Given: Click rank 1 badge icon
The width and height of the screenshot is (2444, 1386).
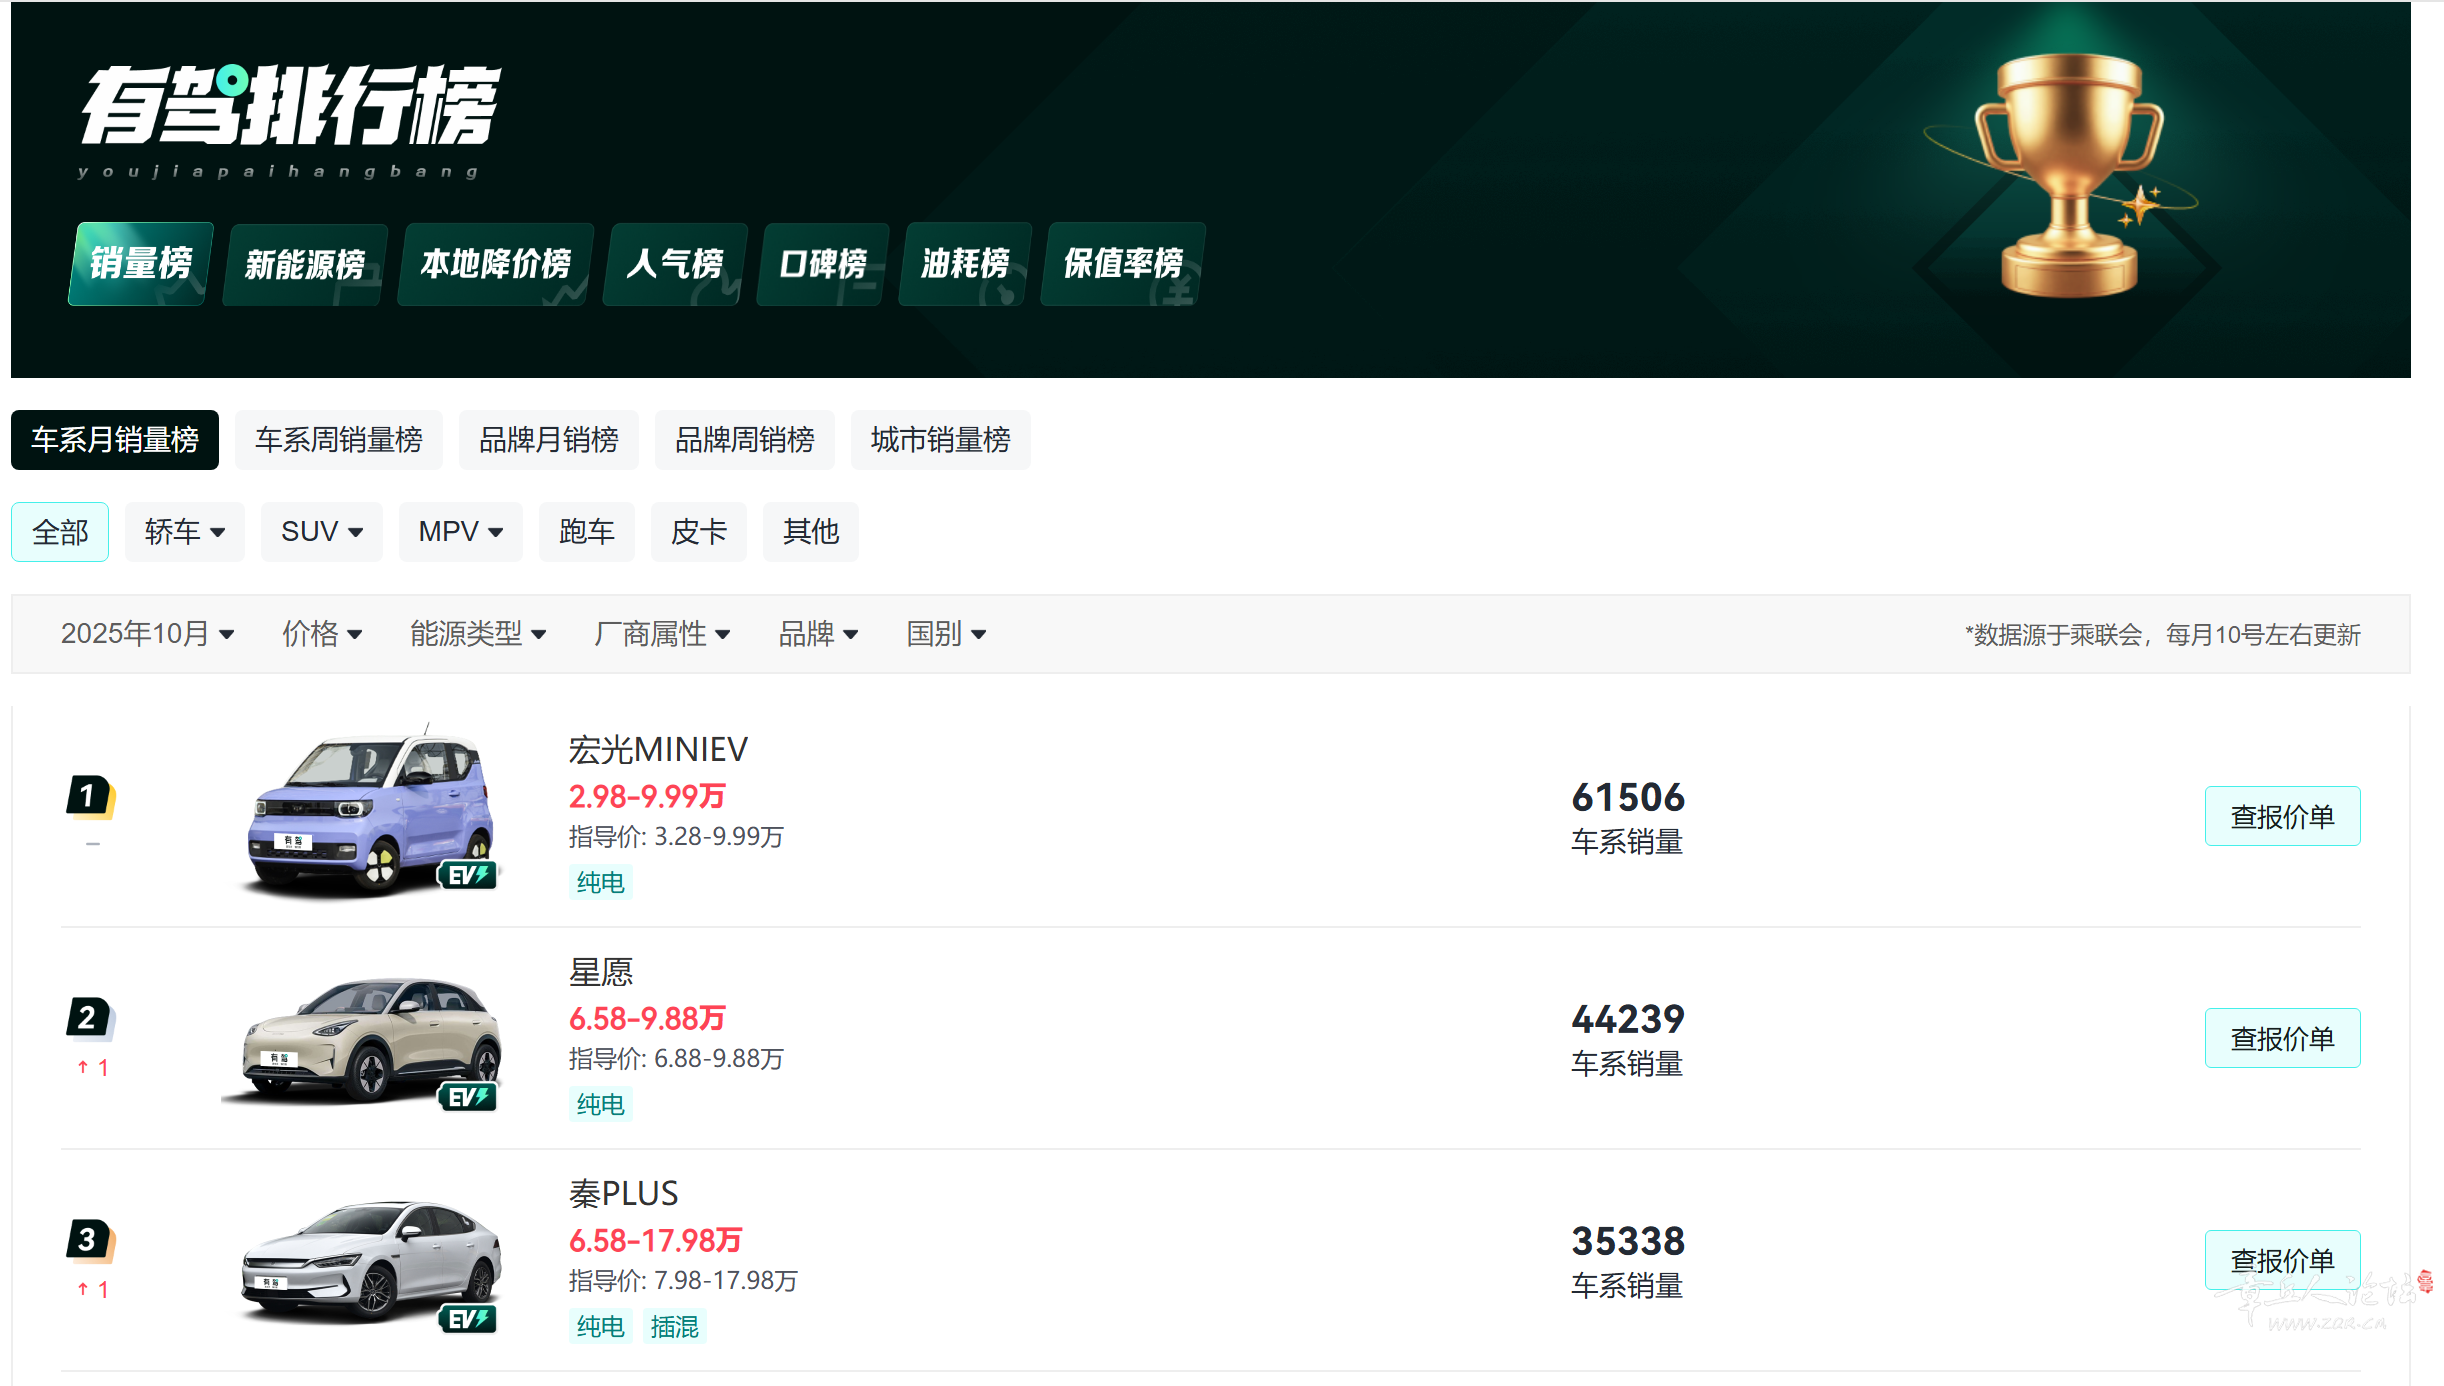Looking at the screenshot, I should (x=90, y=797).
